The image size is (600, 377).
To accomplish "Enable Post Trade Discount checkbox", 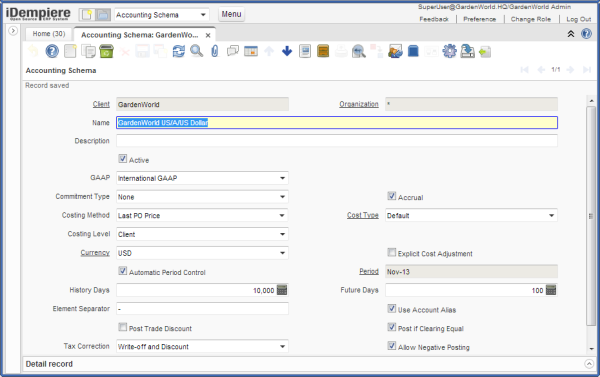I will pyautogui.click(x=122, y=327).
